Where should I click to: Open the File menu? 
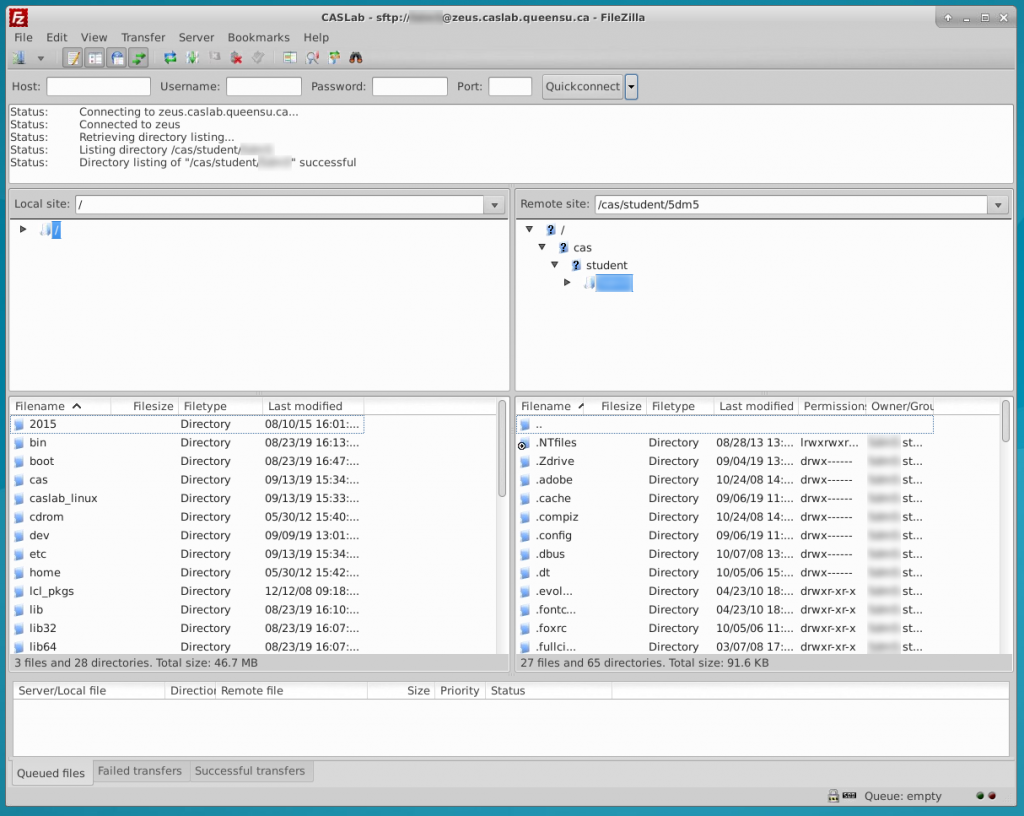(x=23, y=37)
